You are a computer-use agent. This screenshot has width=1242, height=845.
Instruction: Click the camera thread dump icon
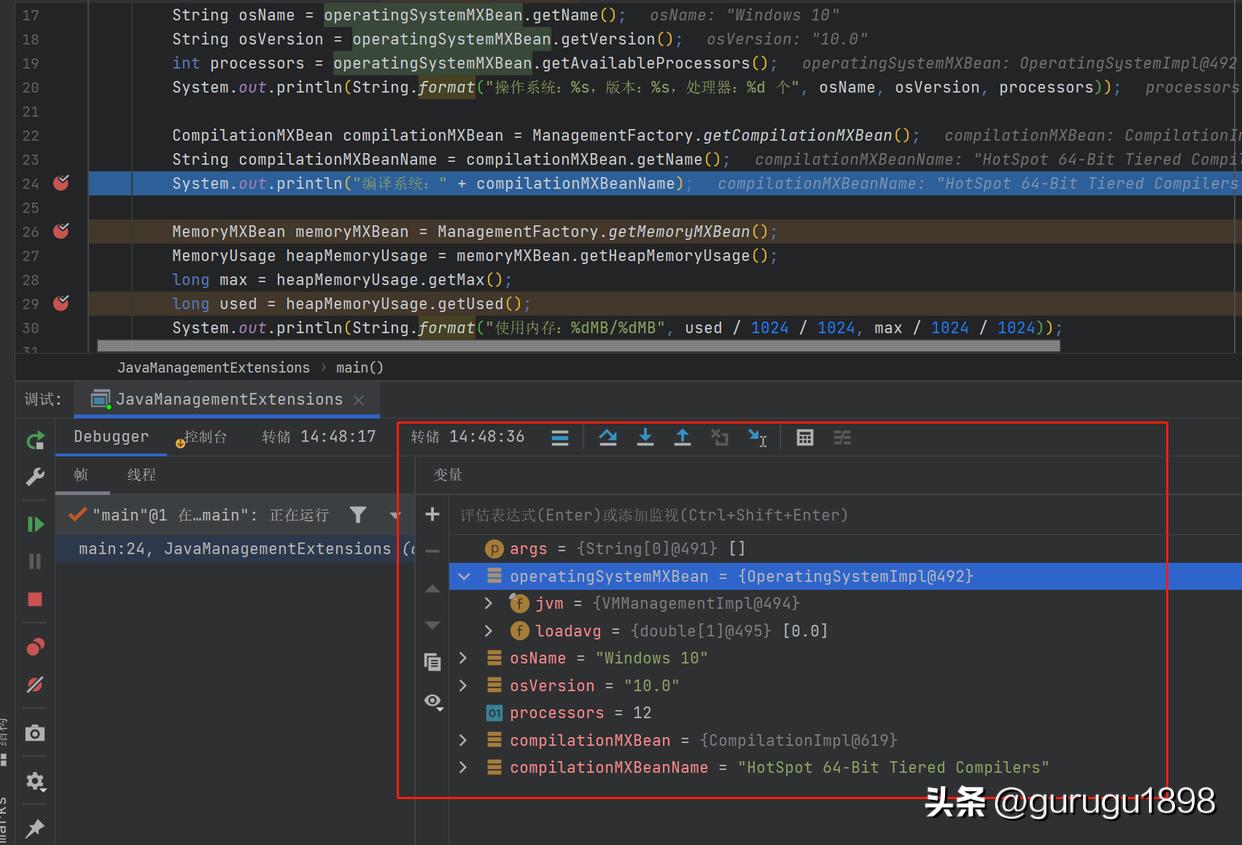pos(35,733)
